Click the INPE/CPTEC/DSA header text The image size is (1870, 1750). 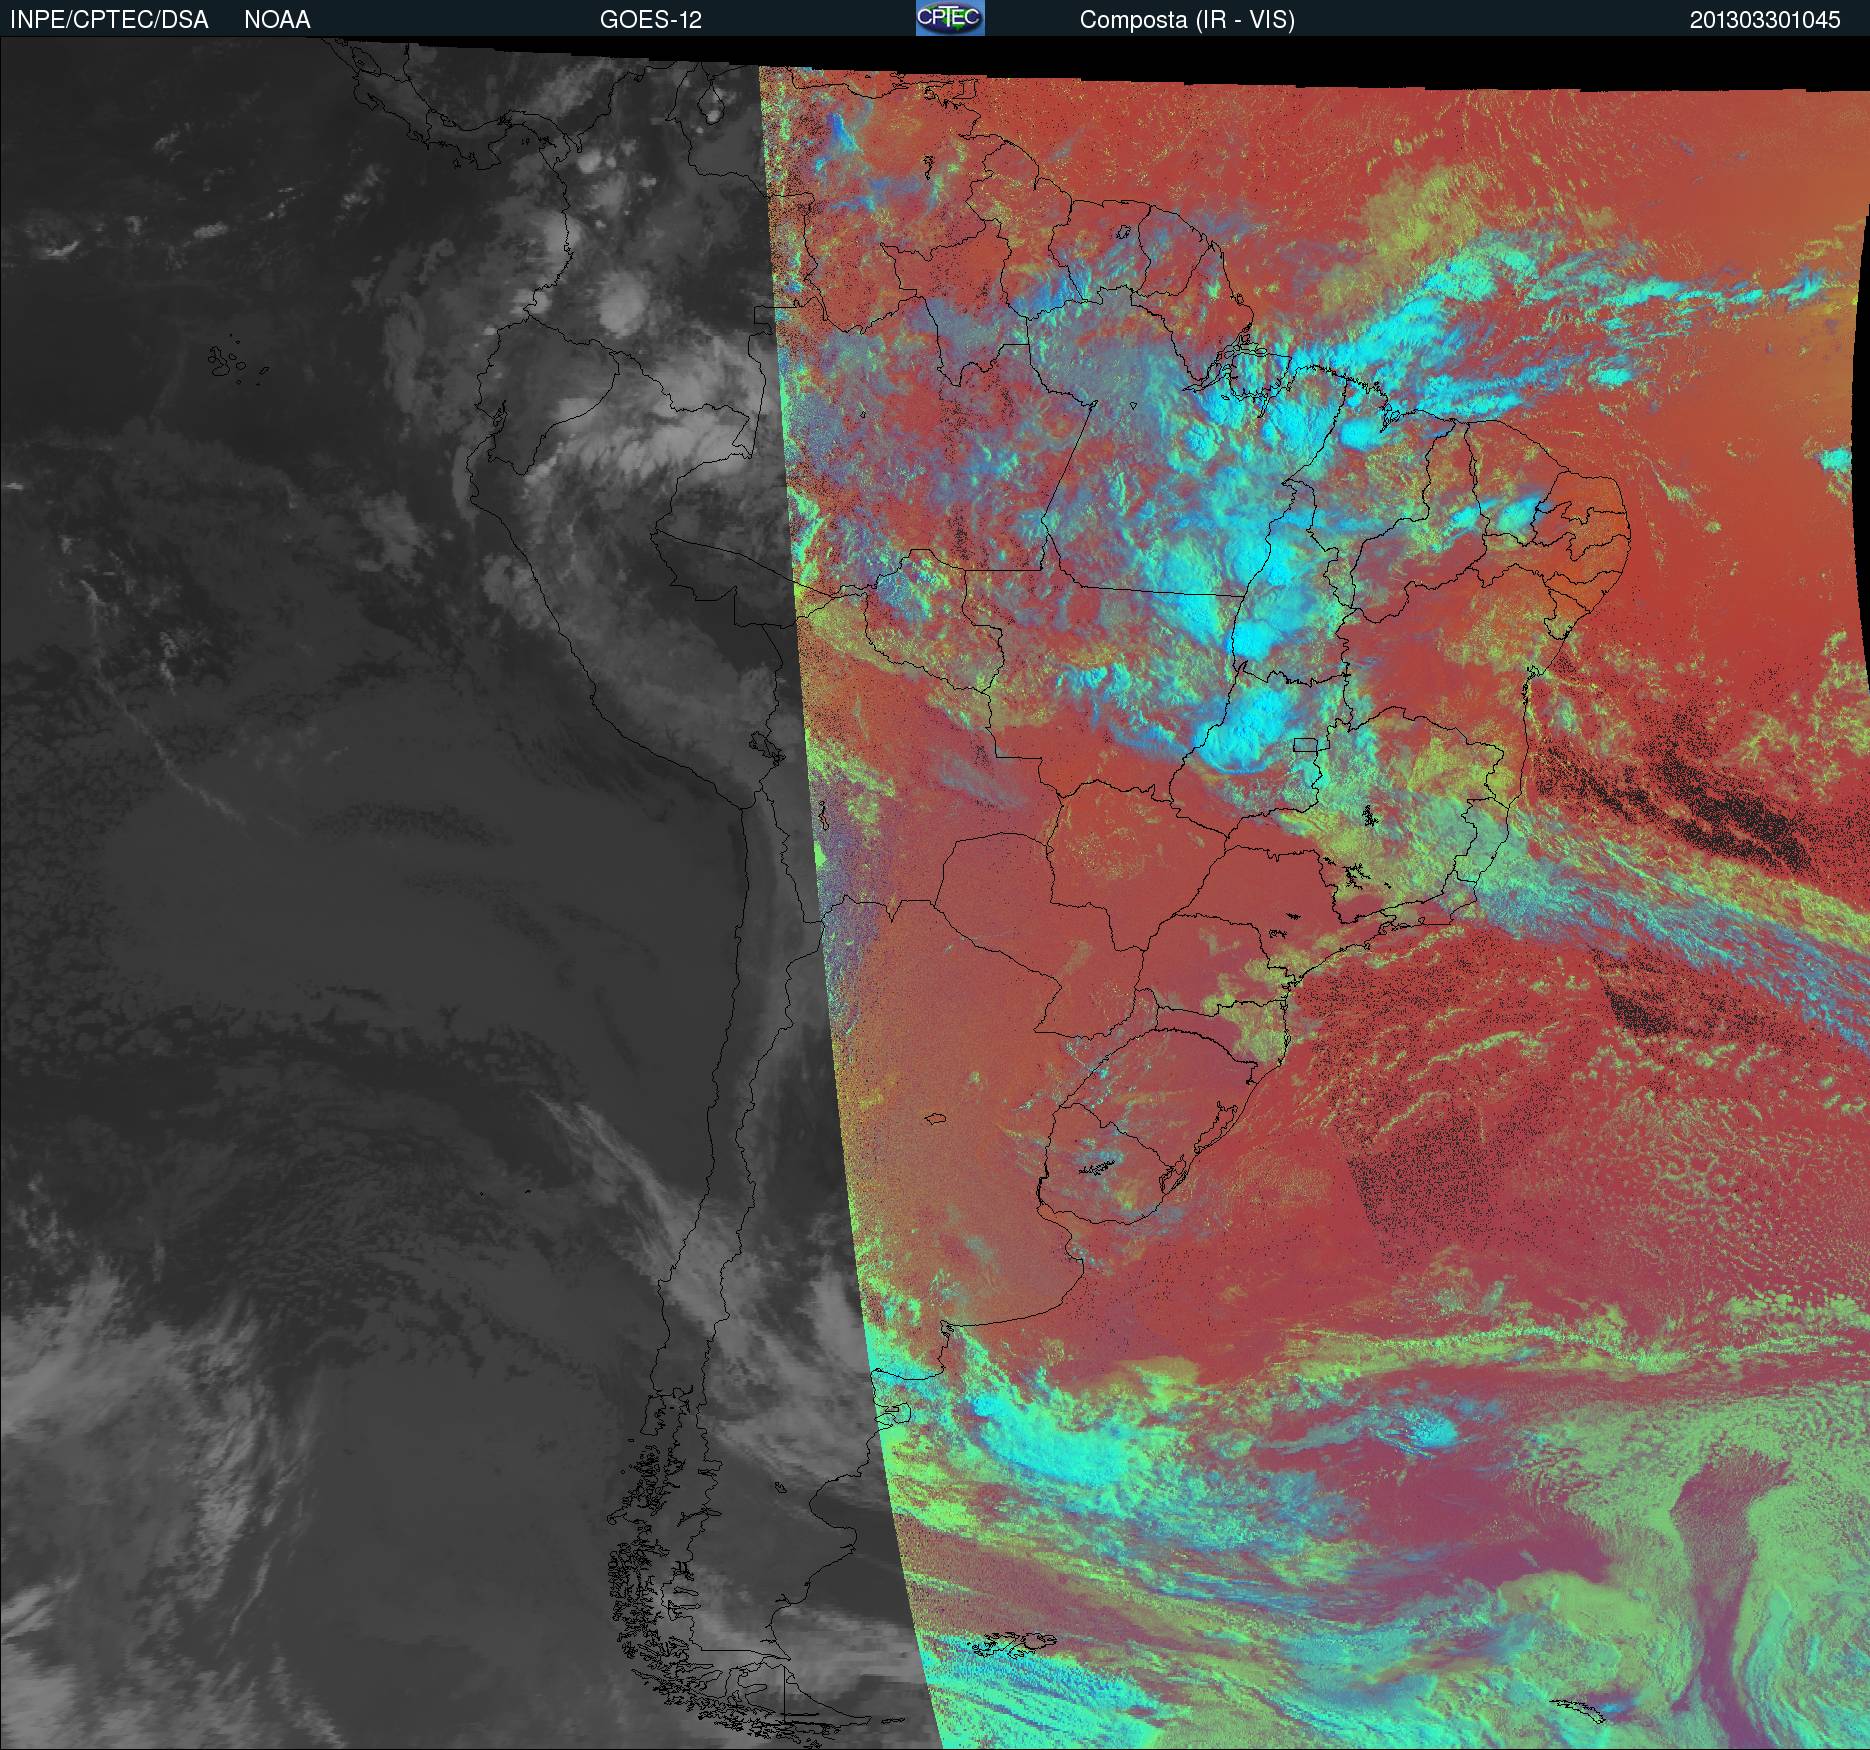click(109, 20)
